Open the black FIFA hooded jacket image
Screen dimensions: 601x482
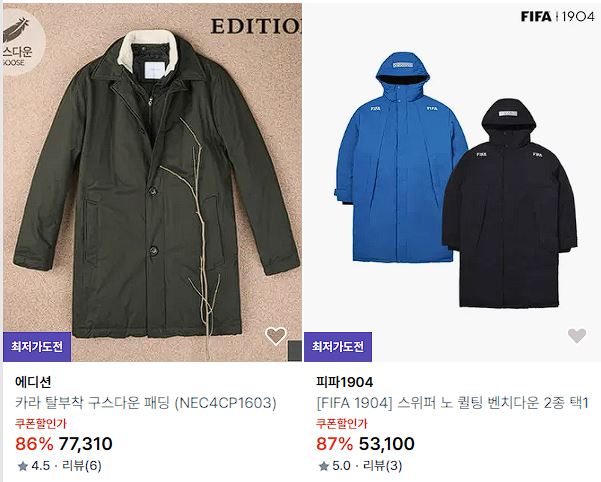coord(510,205)
